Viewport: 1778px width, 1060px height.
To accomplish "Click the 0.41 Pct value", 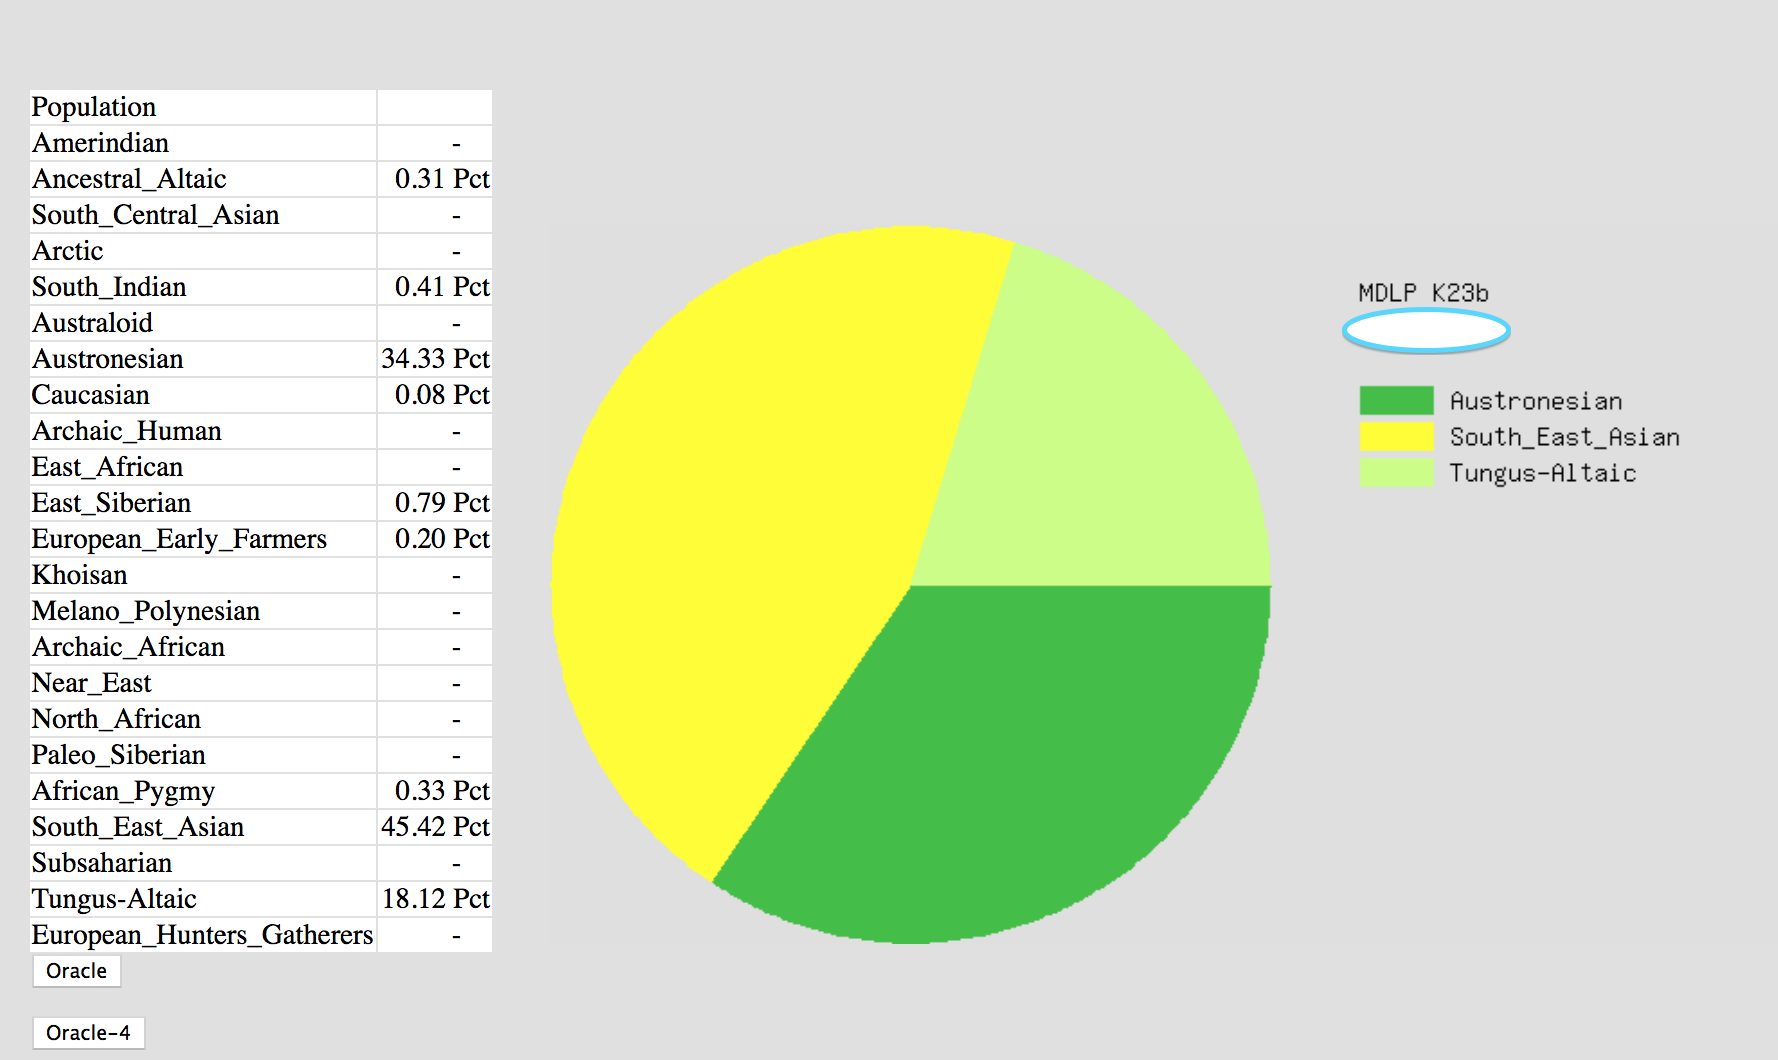I will click(x=442, y=287).
